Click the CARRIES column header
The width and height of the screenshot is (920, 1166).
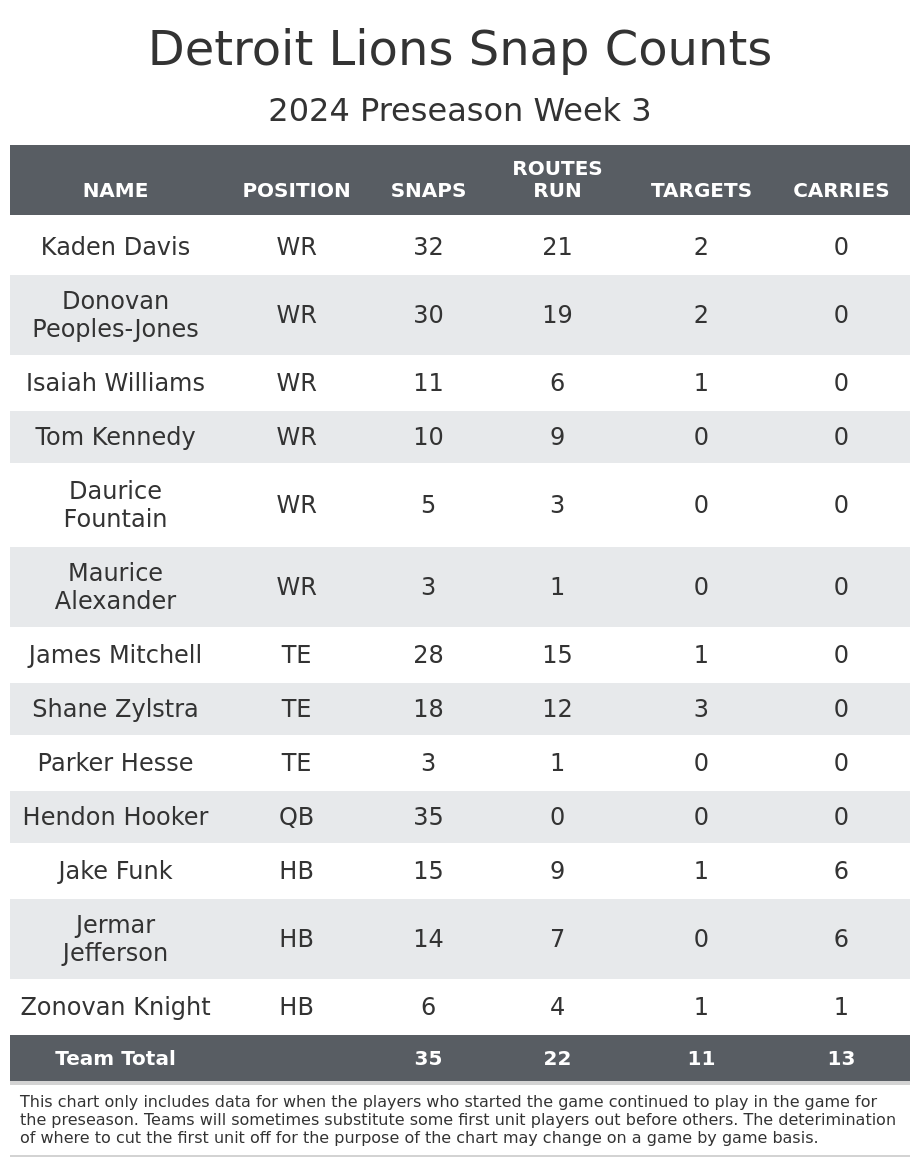841,191
